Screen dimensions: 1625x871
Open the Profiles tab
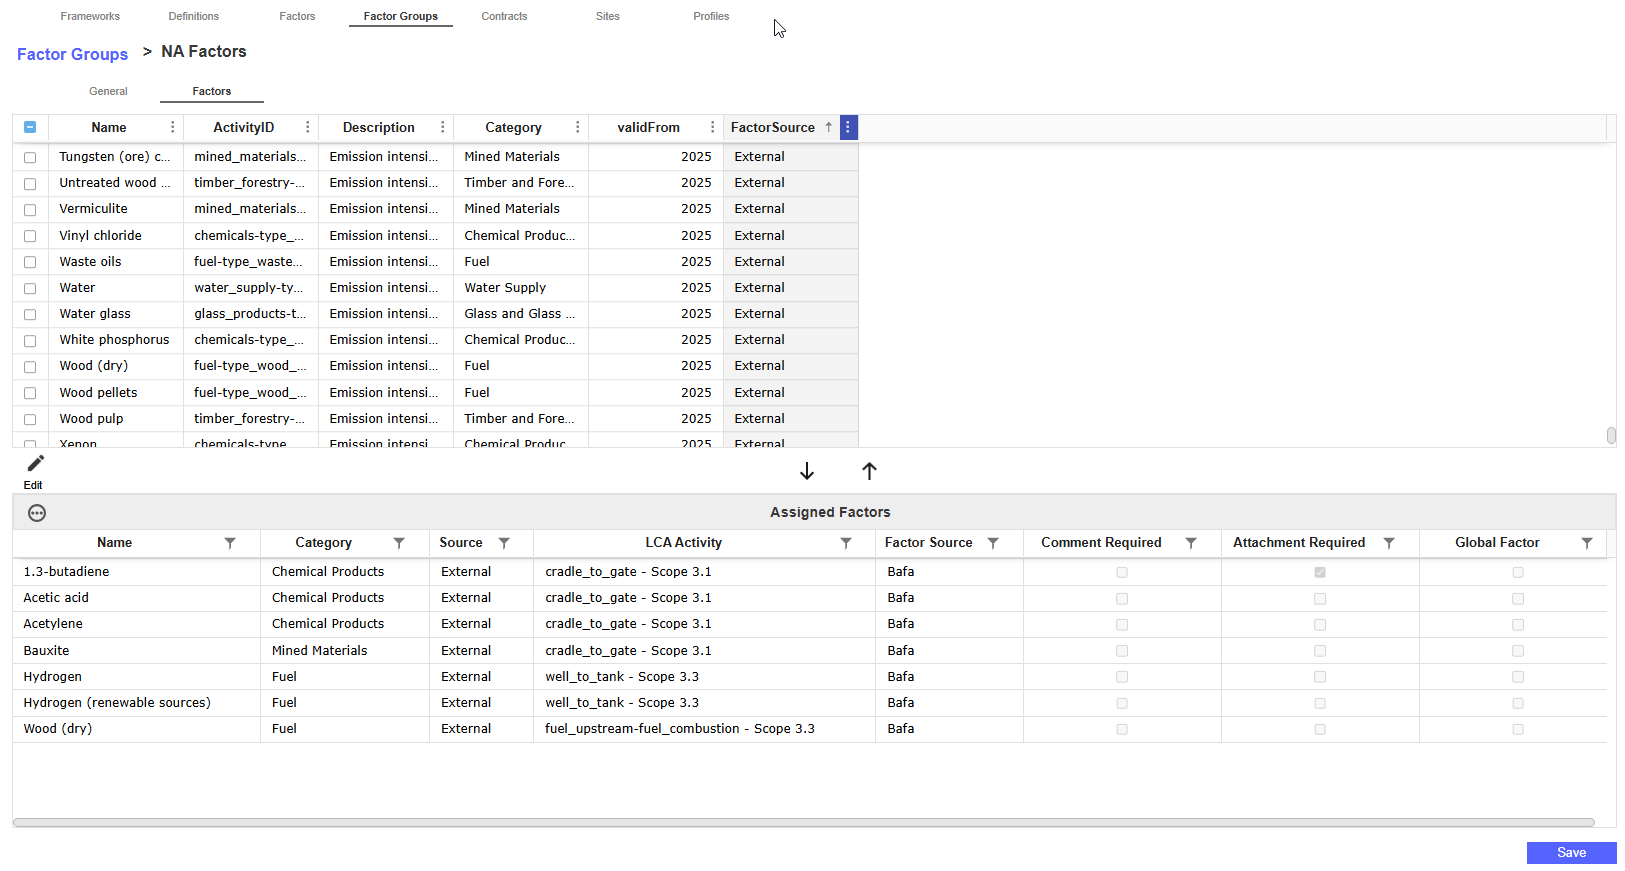(711, 16)
